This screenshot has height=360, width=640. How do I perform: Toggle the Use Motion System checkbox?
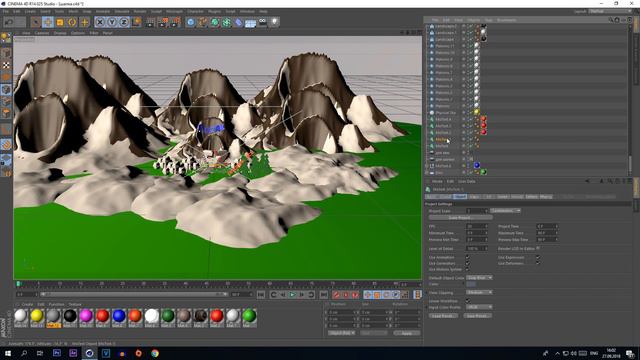[x=467, y=269]
